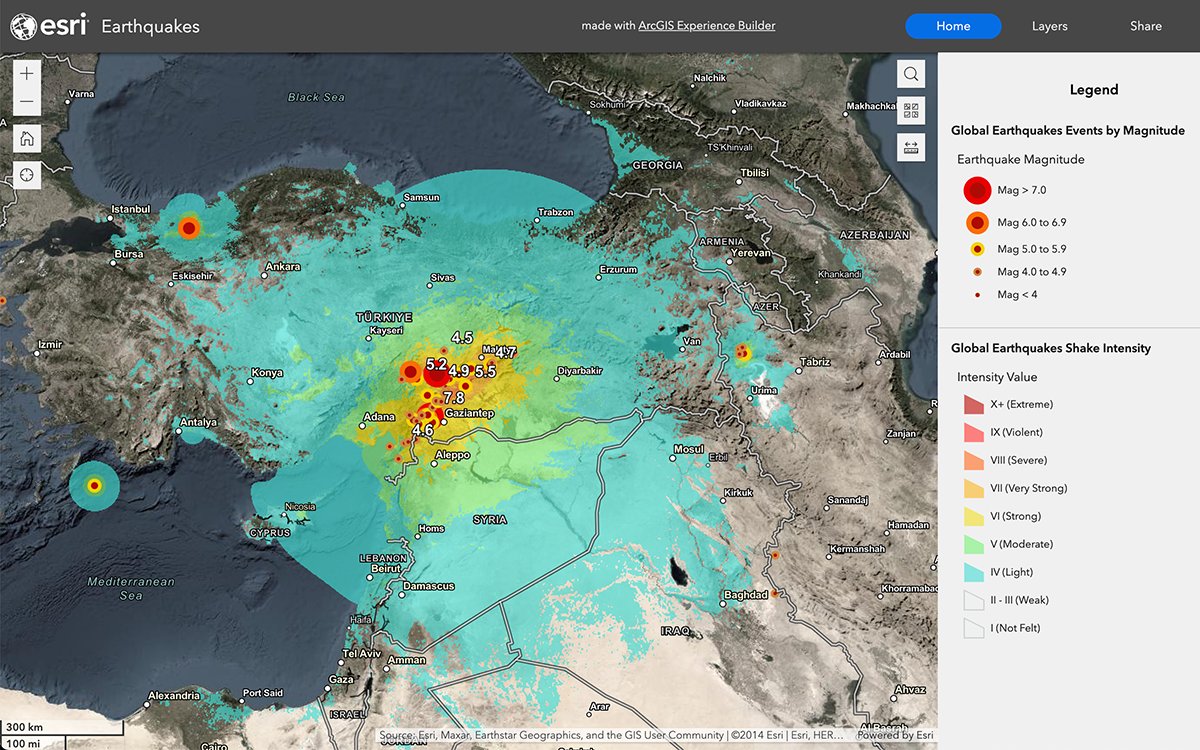Open the Share tab

(x=1145, y=26)
